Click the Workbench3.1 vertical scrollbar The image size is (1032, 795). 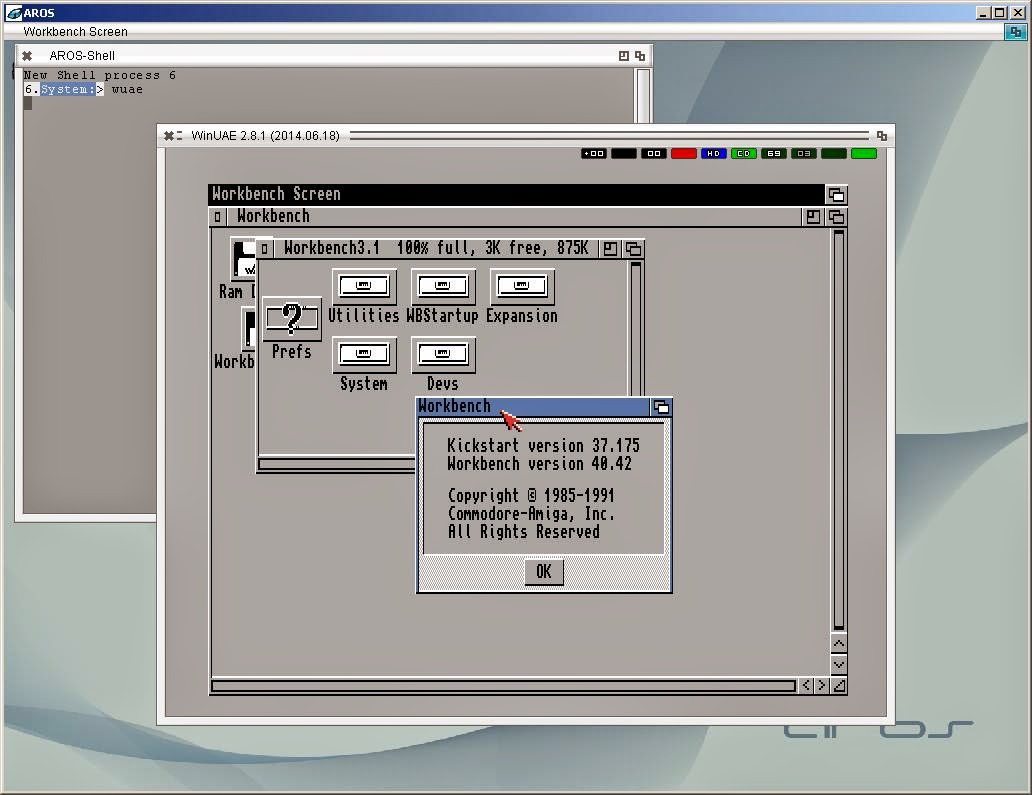[636, 329]
